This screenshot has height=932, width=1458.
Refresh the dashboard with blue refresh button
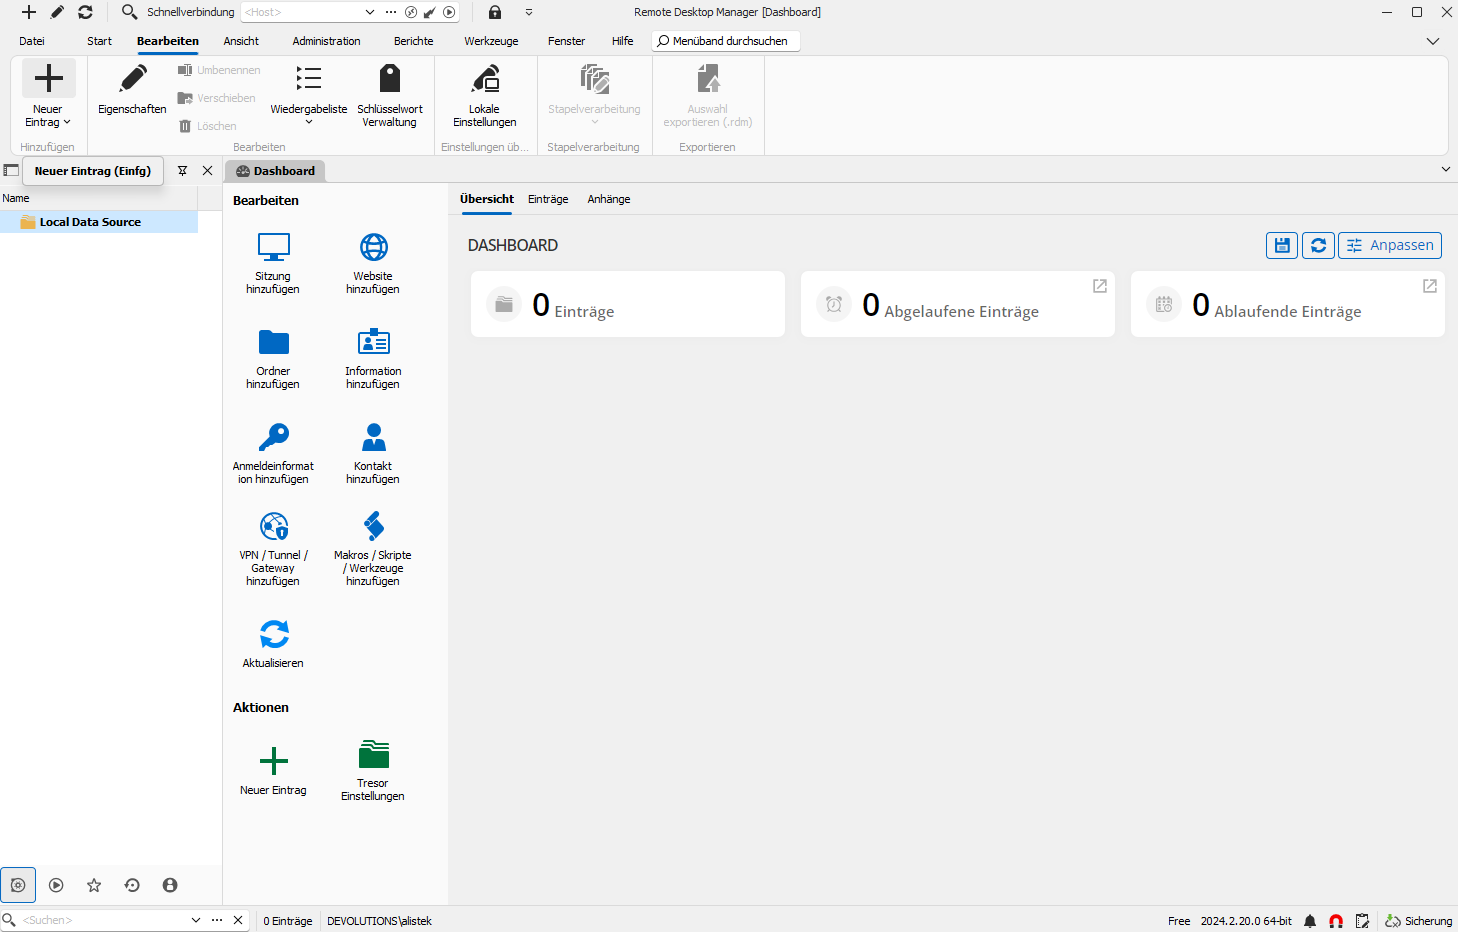tap(1318, 245)
